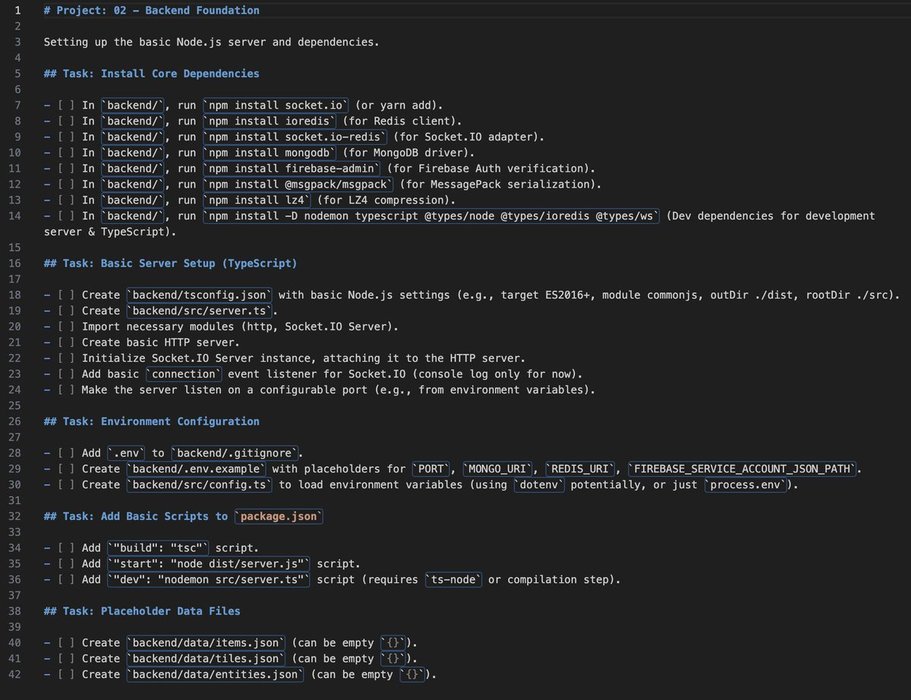The height and width of the screenshot is (700, 911).
Task: Click line number 1 in the gutter
Action: point(17,10)
